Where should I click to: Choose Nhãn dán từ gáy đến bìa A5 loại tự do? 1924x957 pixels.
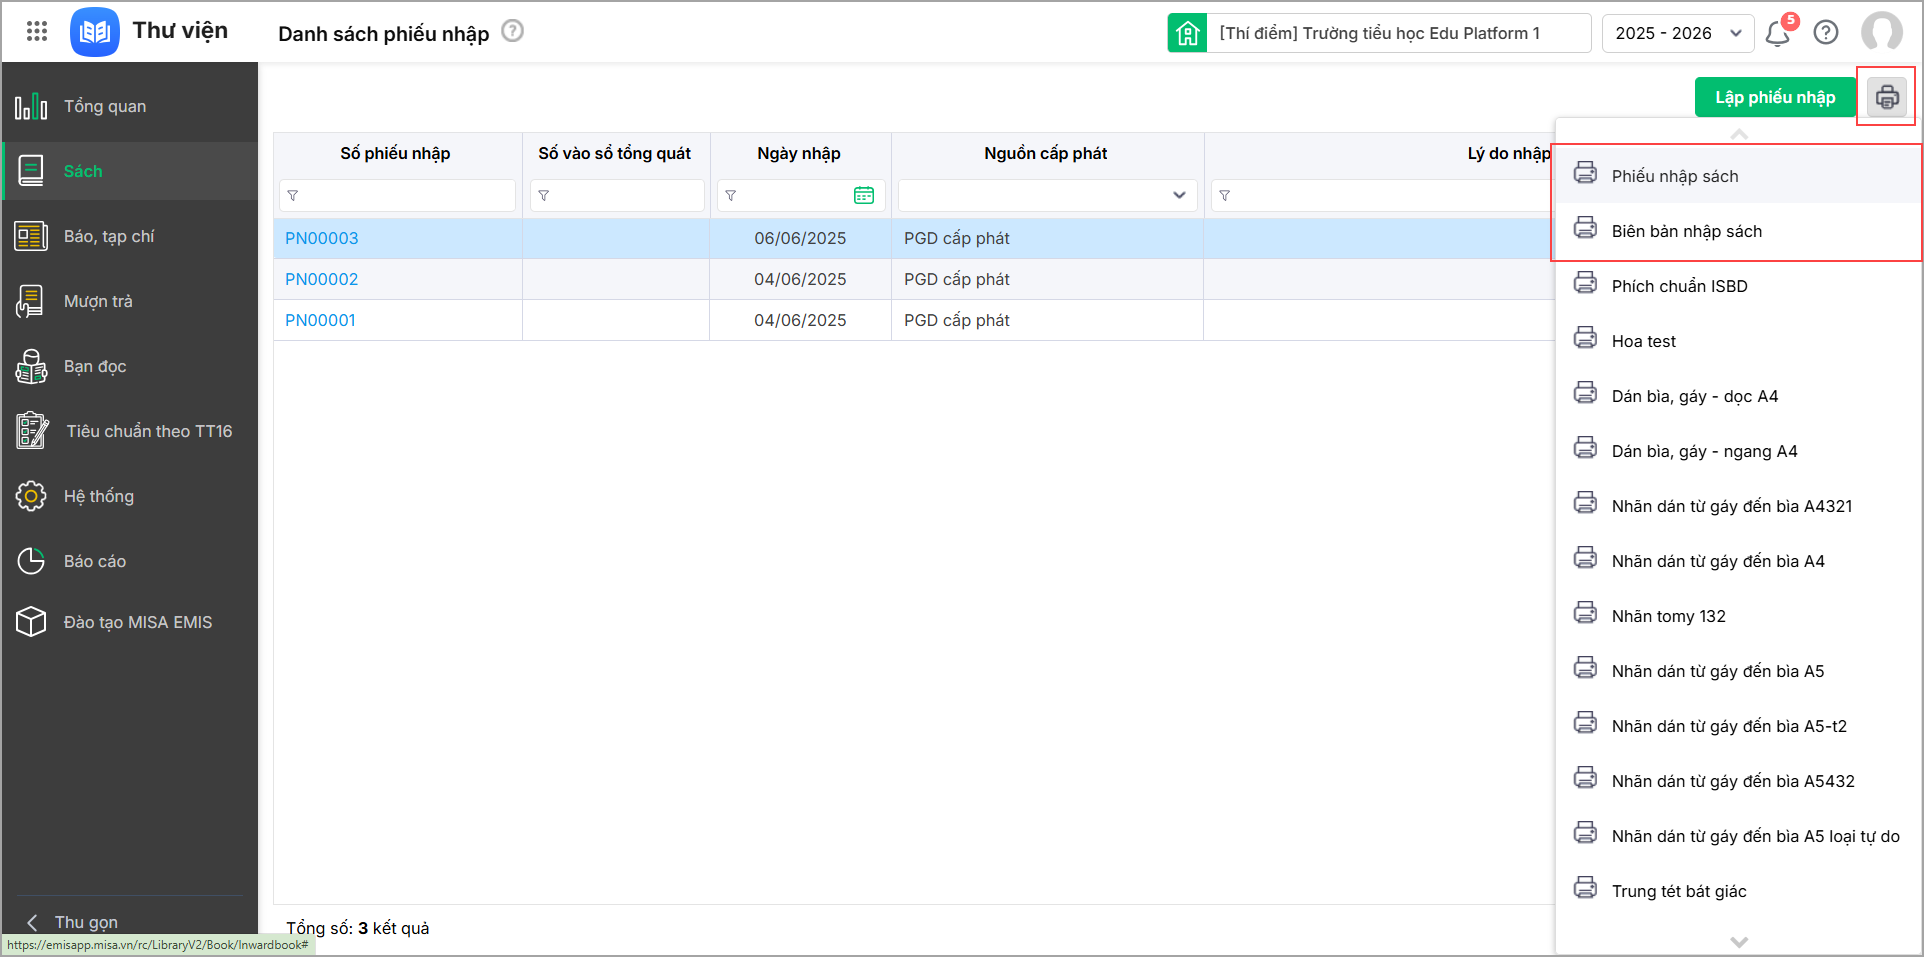coord(1738,836)
